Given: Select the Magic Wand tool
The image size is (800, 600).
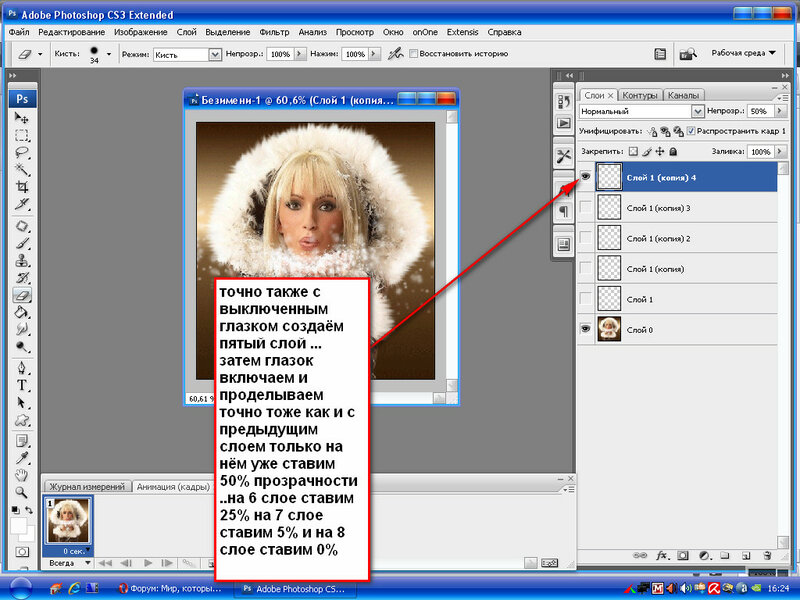Looking at the screenshot, I should coord(21,169).
